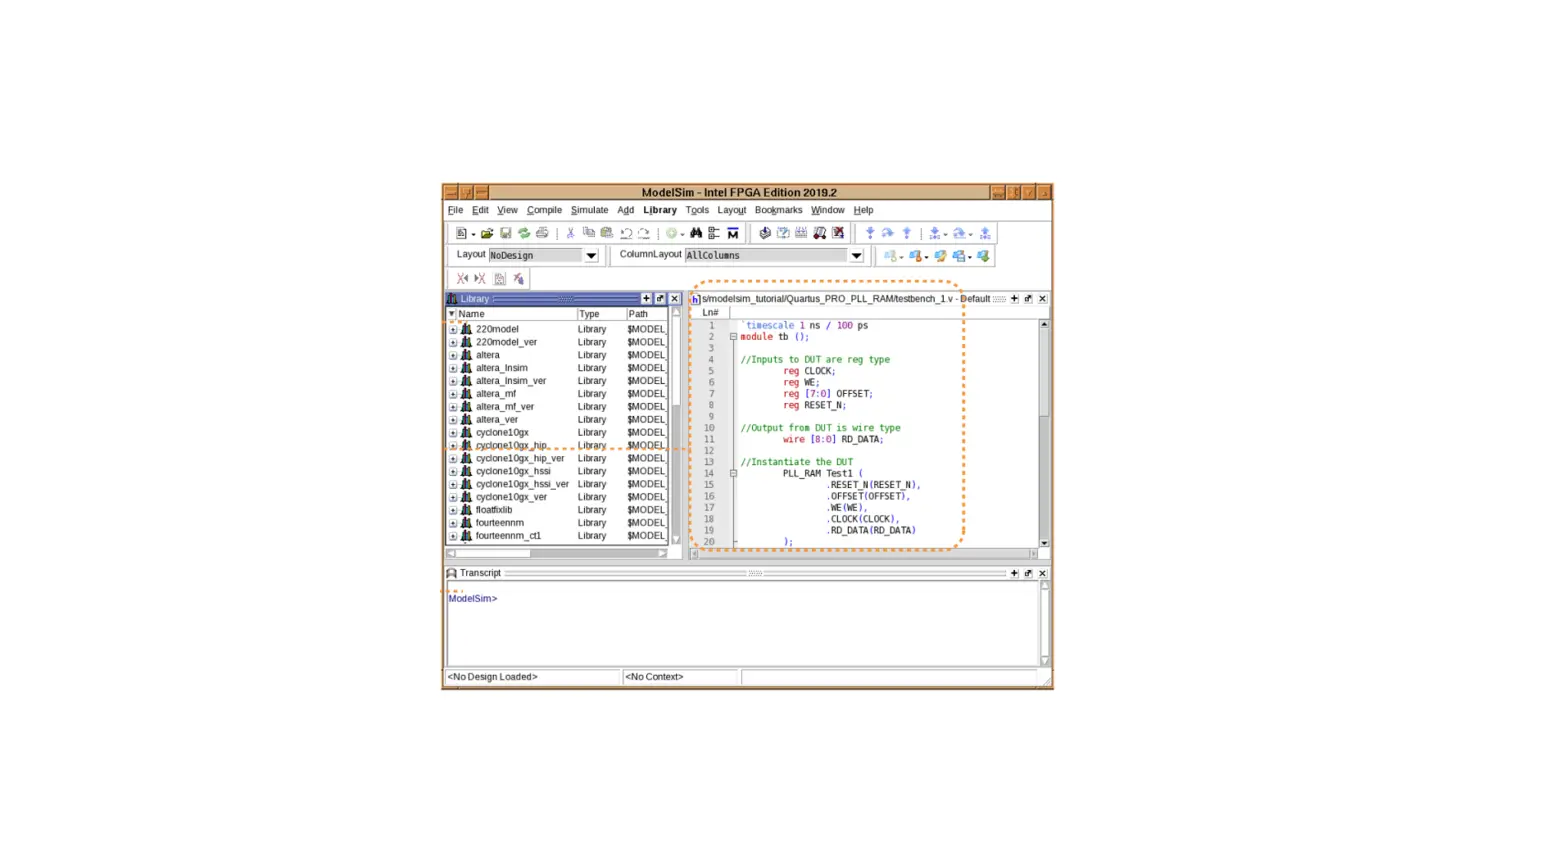This screenshot has width=1568, height=864.
Task: Click the Compile icon in toolbar
Action: pos(764,233)
